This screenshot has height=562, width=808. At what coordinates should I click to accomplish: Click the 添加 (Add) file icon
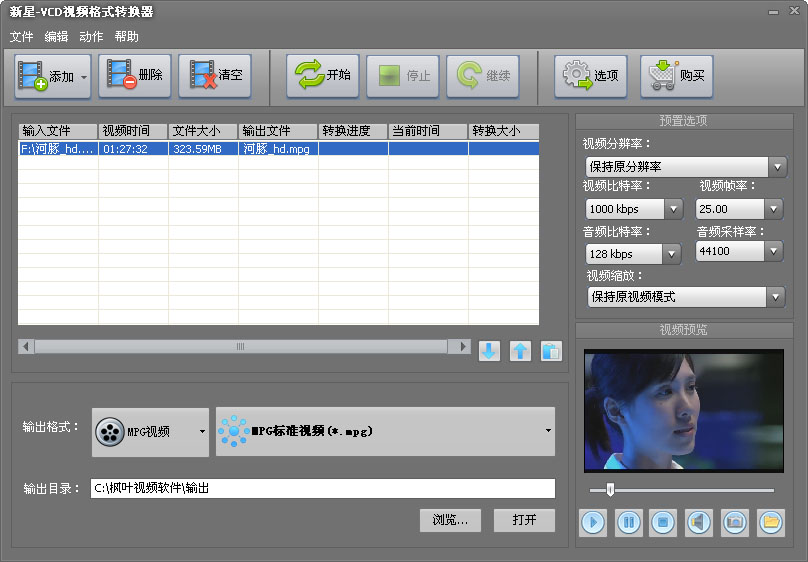coord(34,76)
